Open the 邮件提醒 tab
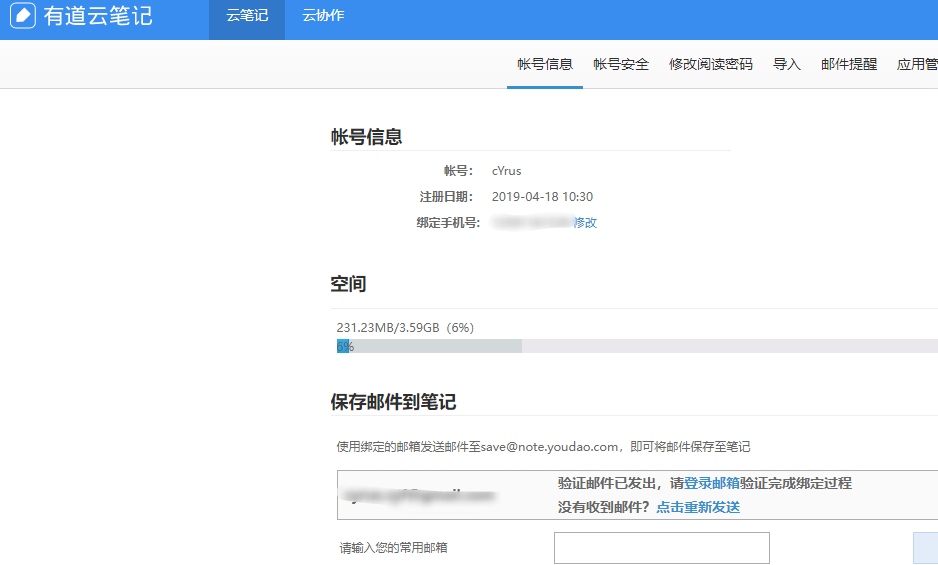This screenshot has width=938, height=565. [849, 64]
